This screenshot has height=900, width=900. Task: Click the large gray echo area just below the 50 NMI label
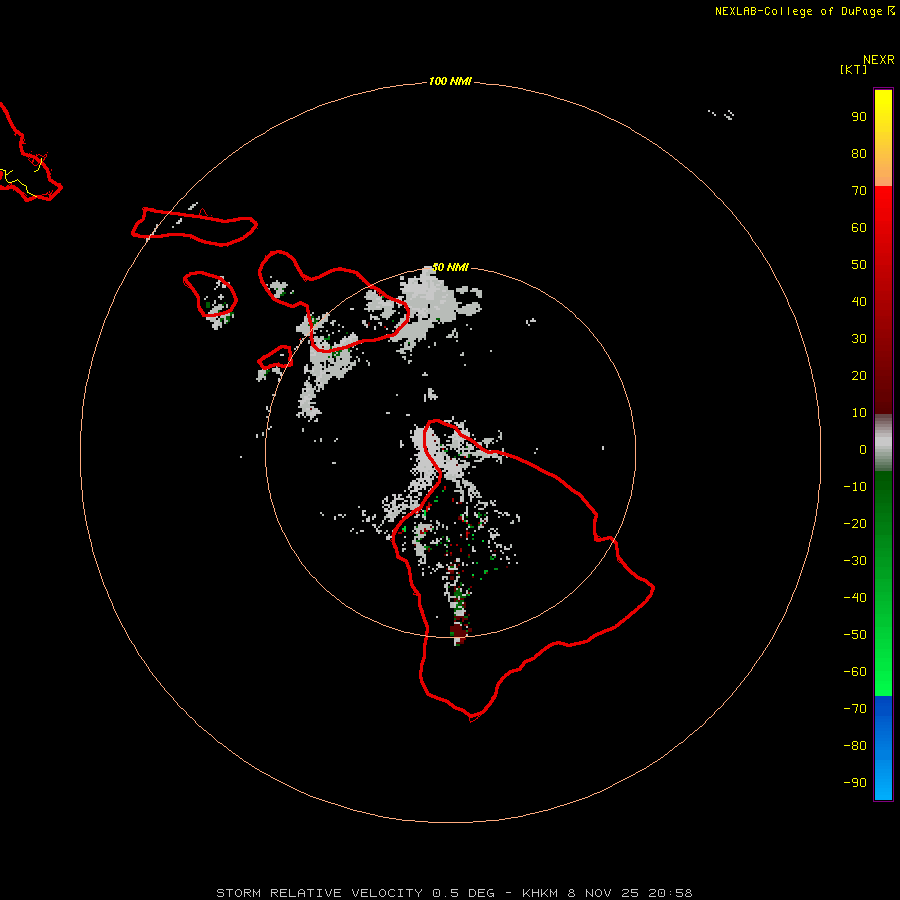428,301
